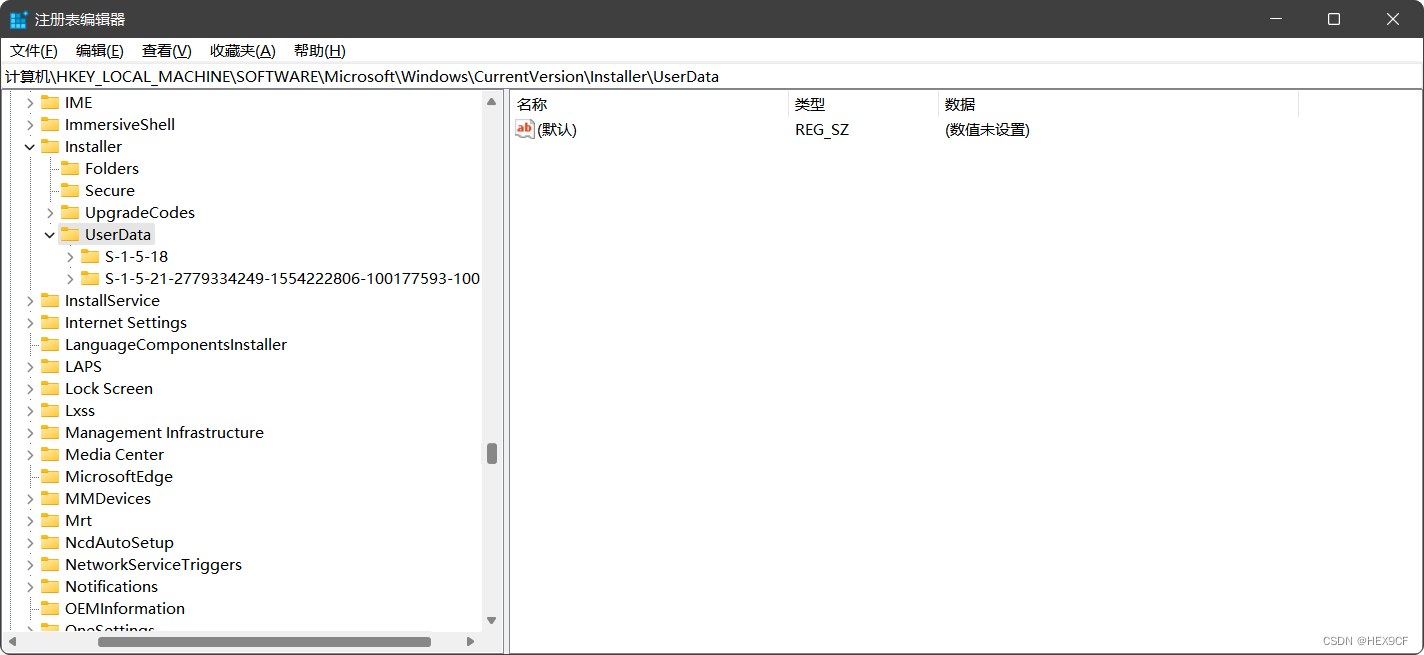Select the LAPS folder icon
This screenshot has height=655, width=1424.
pos(50,367)
